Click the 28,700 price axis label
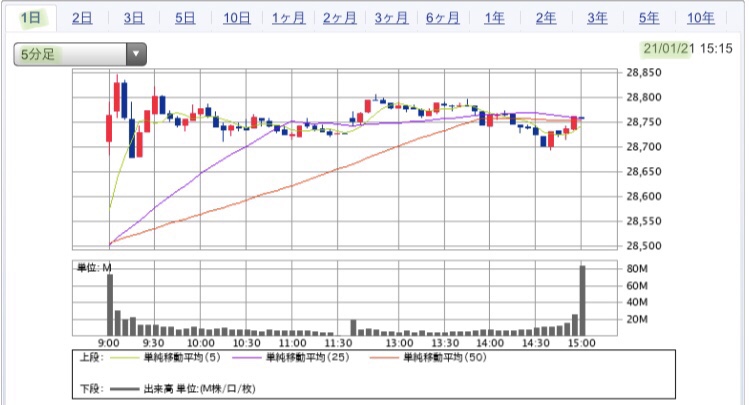 click(x=644, y=147)
